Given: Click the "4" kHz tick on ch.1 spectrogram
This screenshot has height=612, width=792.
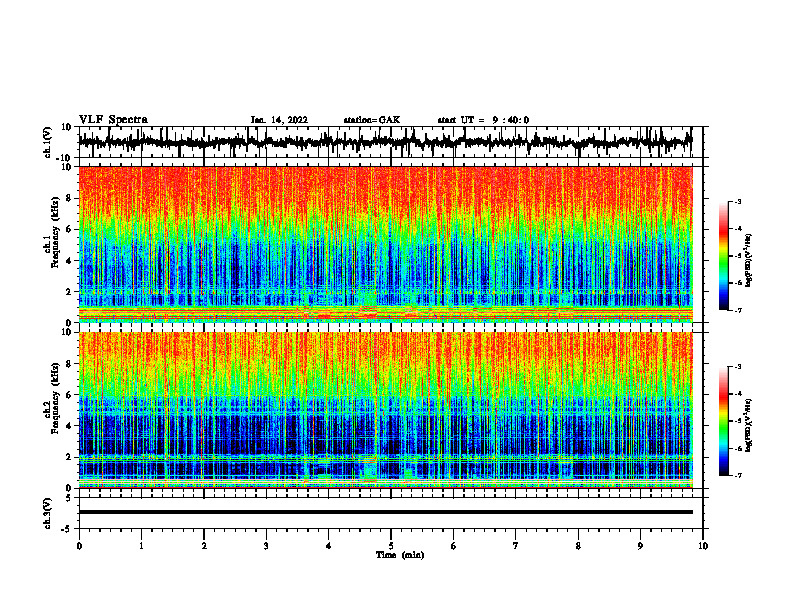Looking at the screenshot, I should tap(70, 261).
